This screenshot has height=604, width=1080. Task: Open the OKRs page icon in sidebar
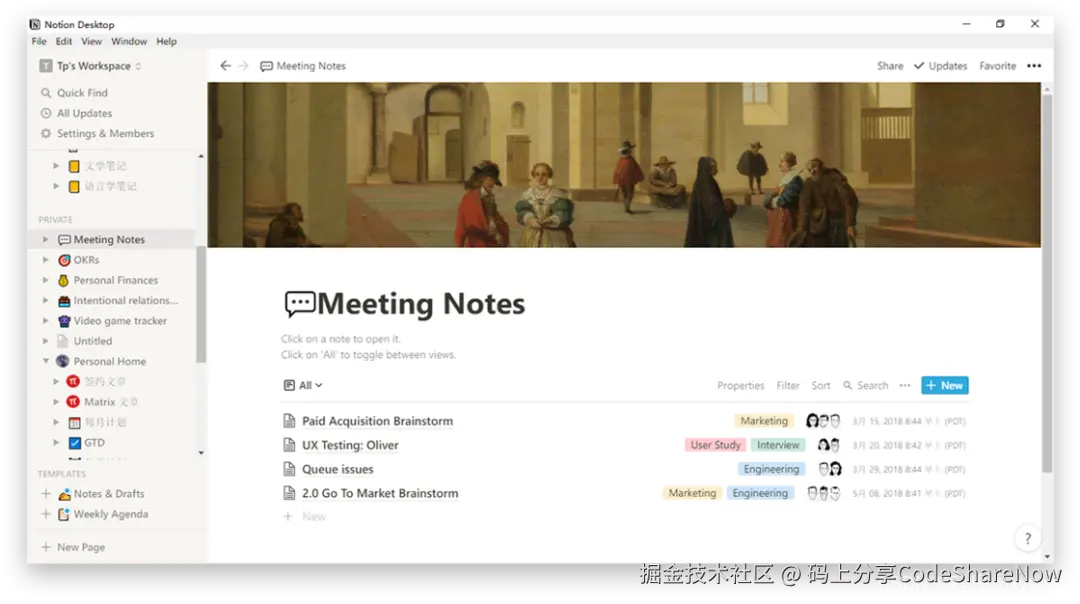click(x=64, y=260)
